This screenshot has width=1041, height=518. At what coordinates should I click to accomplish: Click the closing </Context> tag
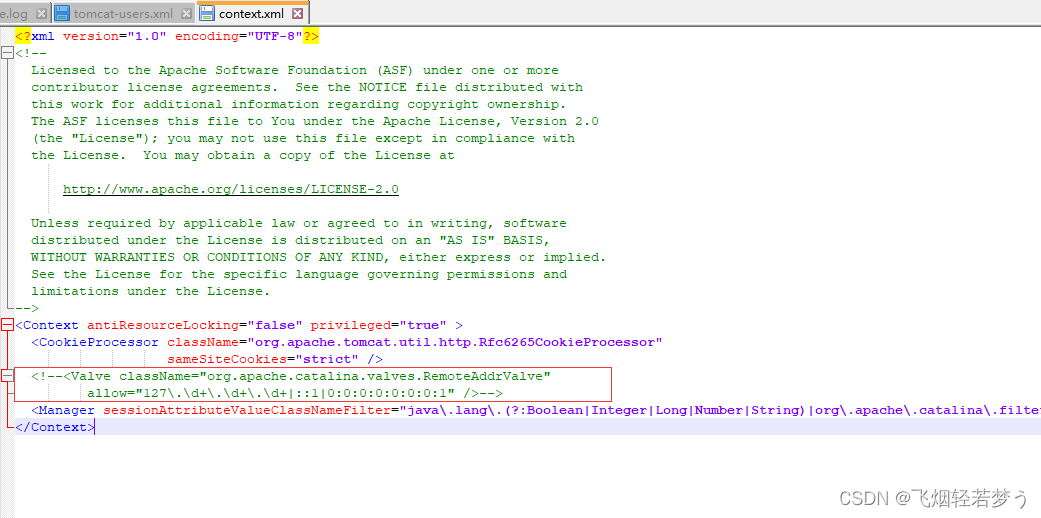55,427
